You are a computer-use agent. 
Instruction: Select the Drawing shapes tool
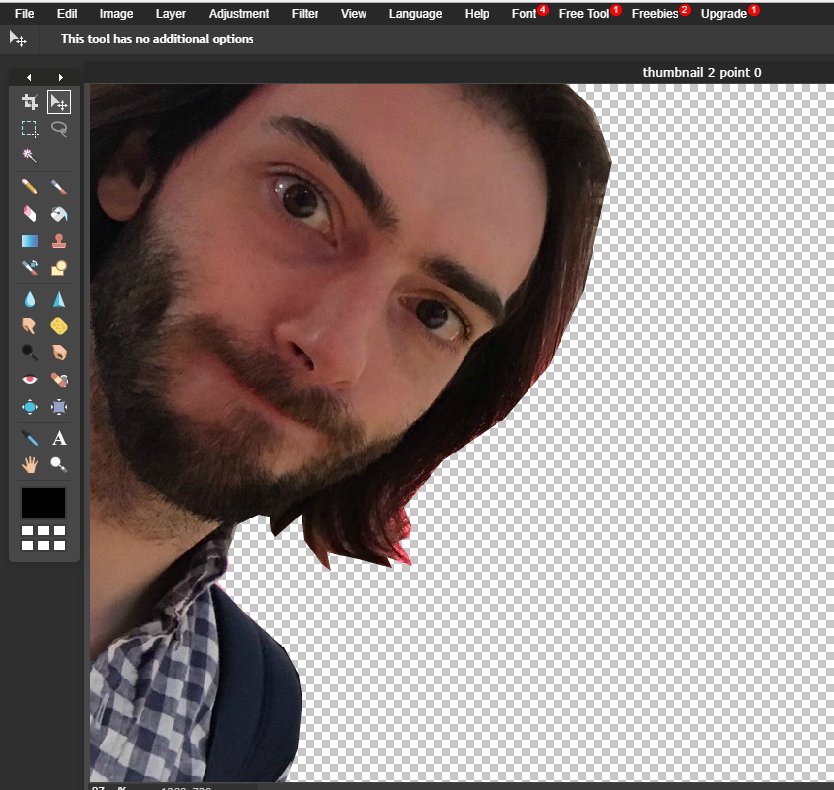click(x=59, y=268)
